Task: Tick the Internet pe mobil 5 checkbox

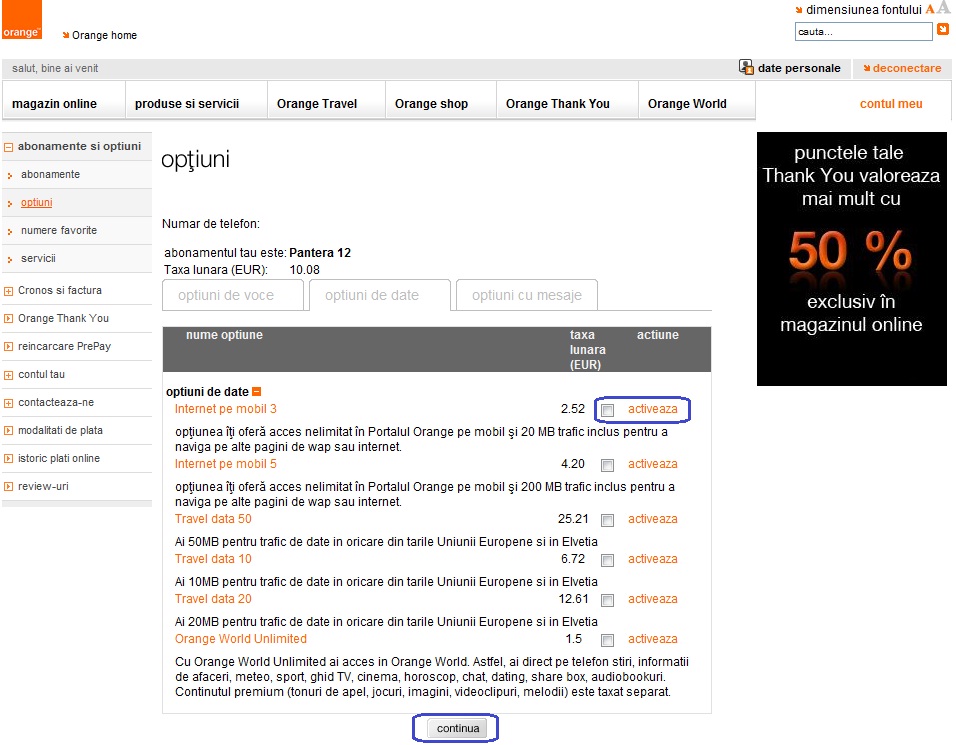Action: [x=607, y=465]
